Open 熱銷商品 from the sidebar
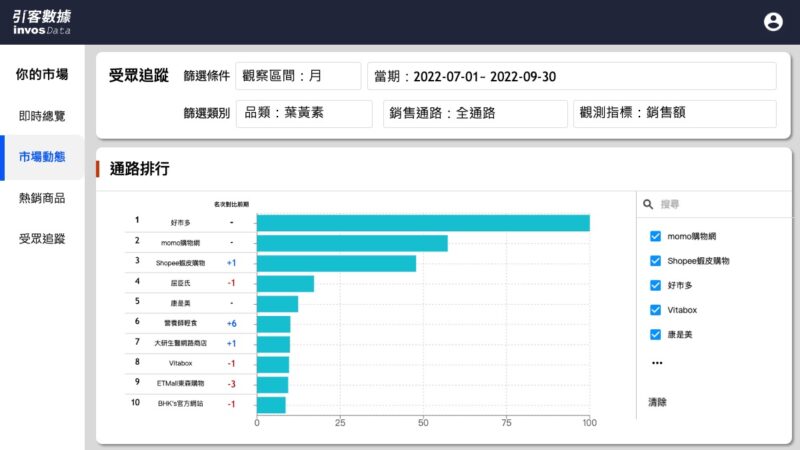 pyautogui.click(x=42, y=198)
